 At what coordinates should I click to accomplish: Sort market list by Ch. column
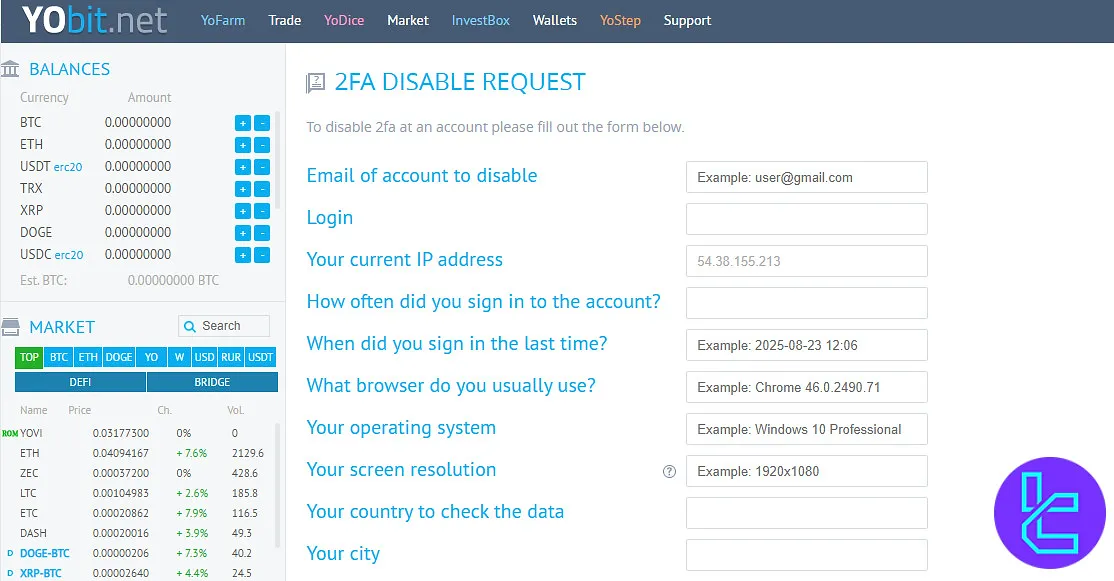(x=164, y=410)
